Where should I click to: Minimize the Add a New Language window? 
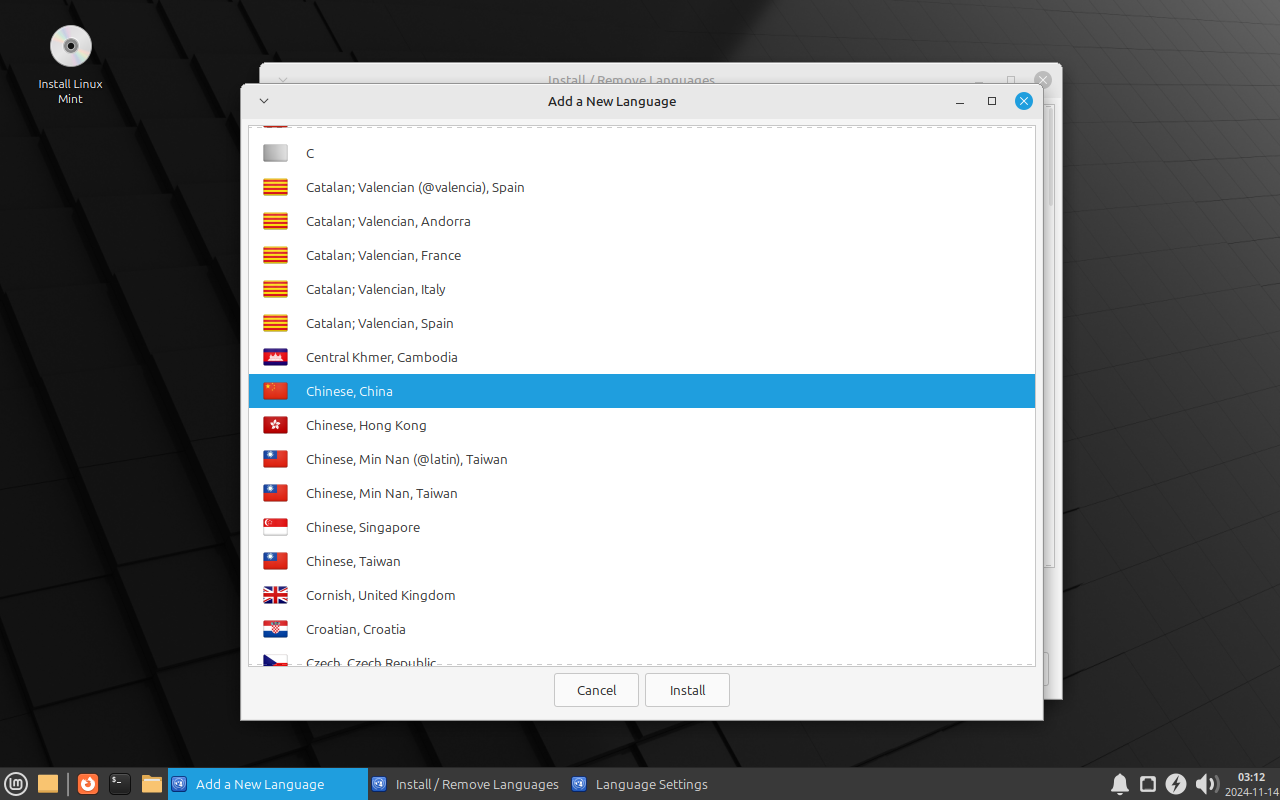[960, 101]
